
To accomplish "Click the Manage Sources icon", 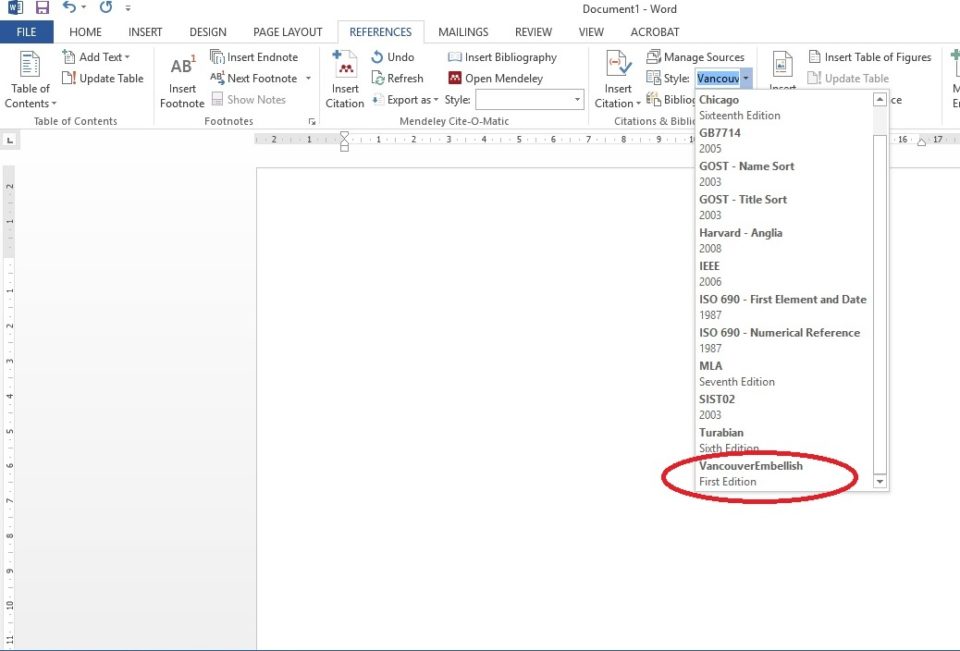I will click(x=655, y=57).
